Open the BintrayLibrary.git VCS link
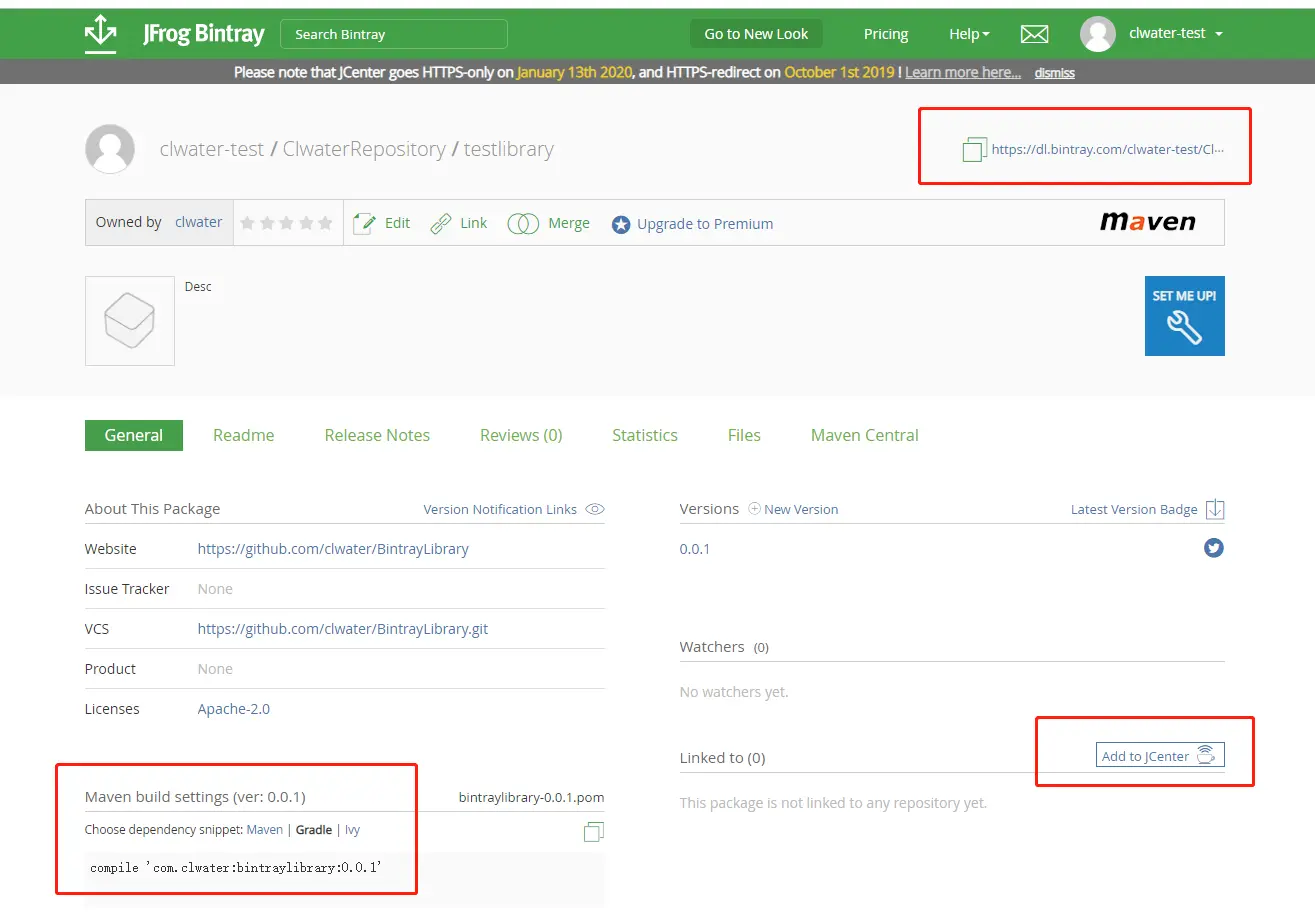1315x920 pixels. tap(343, 629)
